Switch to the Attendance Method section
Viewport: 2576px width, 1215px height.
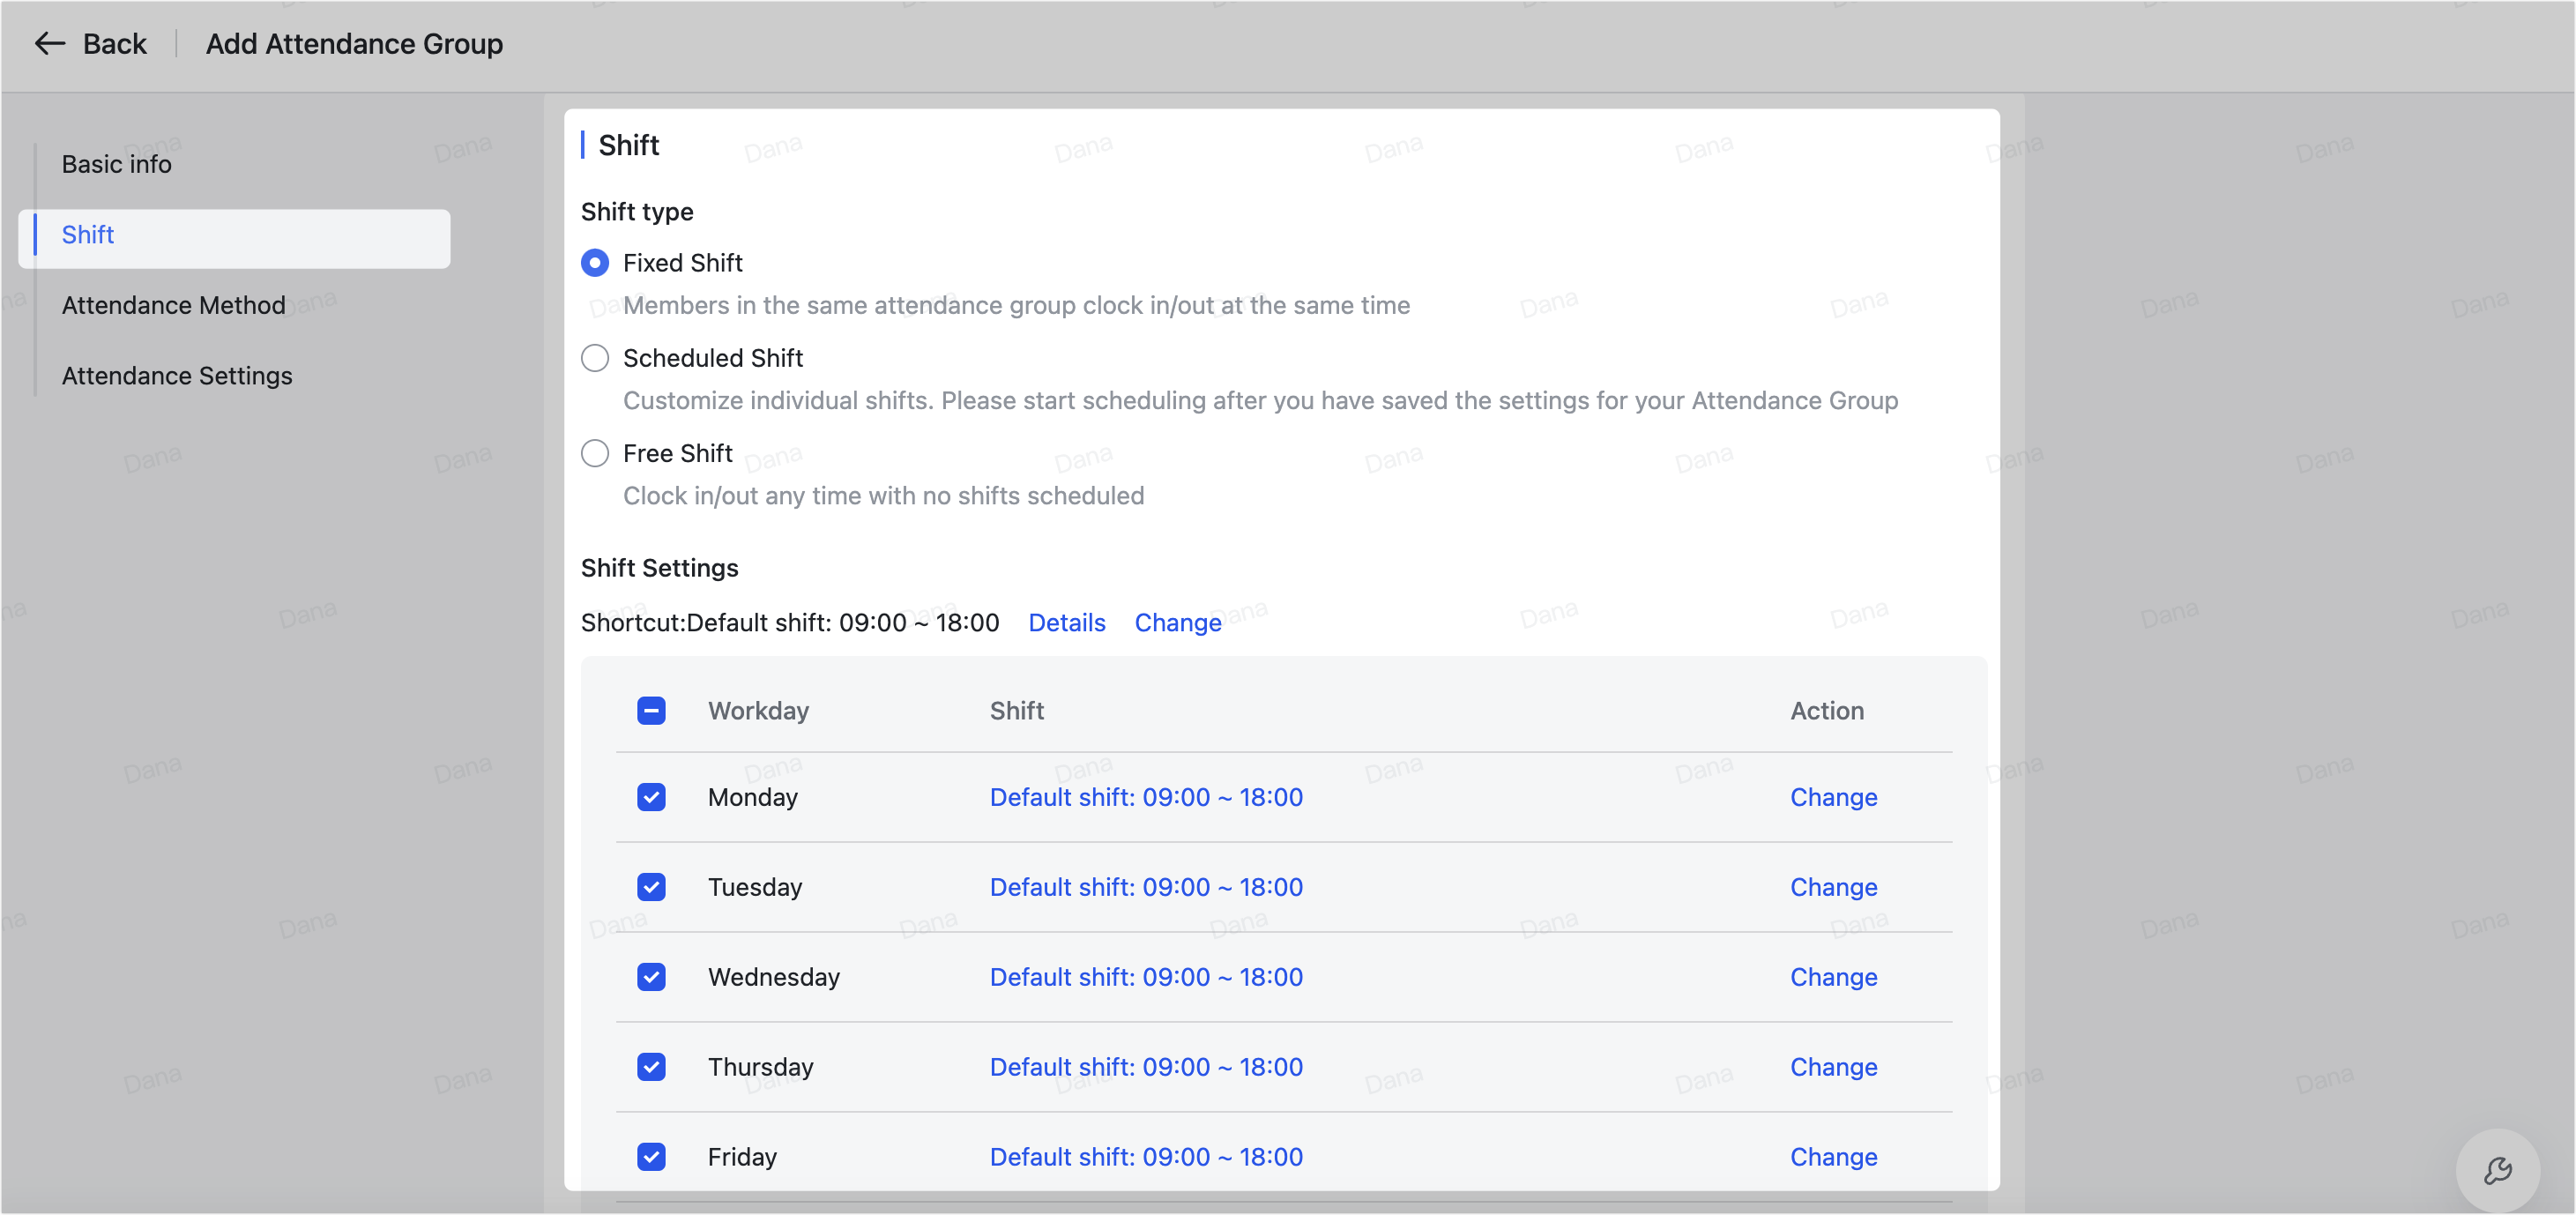click(172, 305)
